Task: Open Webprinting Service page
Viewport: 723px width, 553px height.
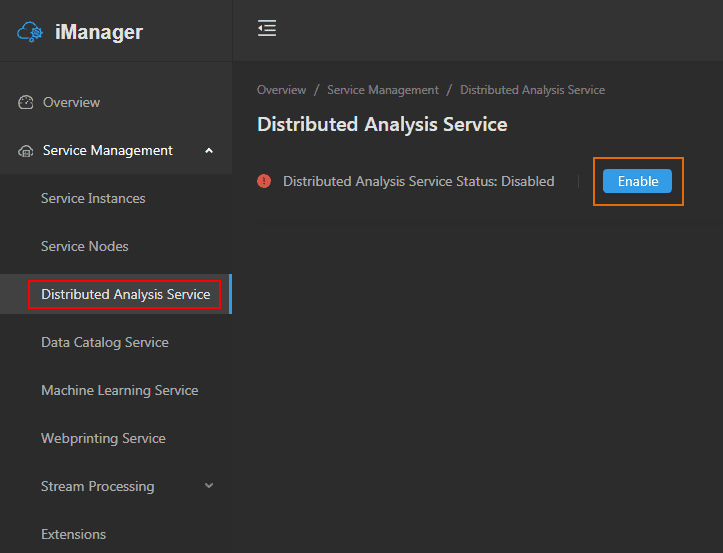Action: (x=103, y=438)
